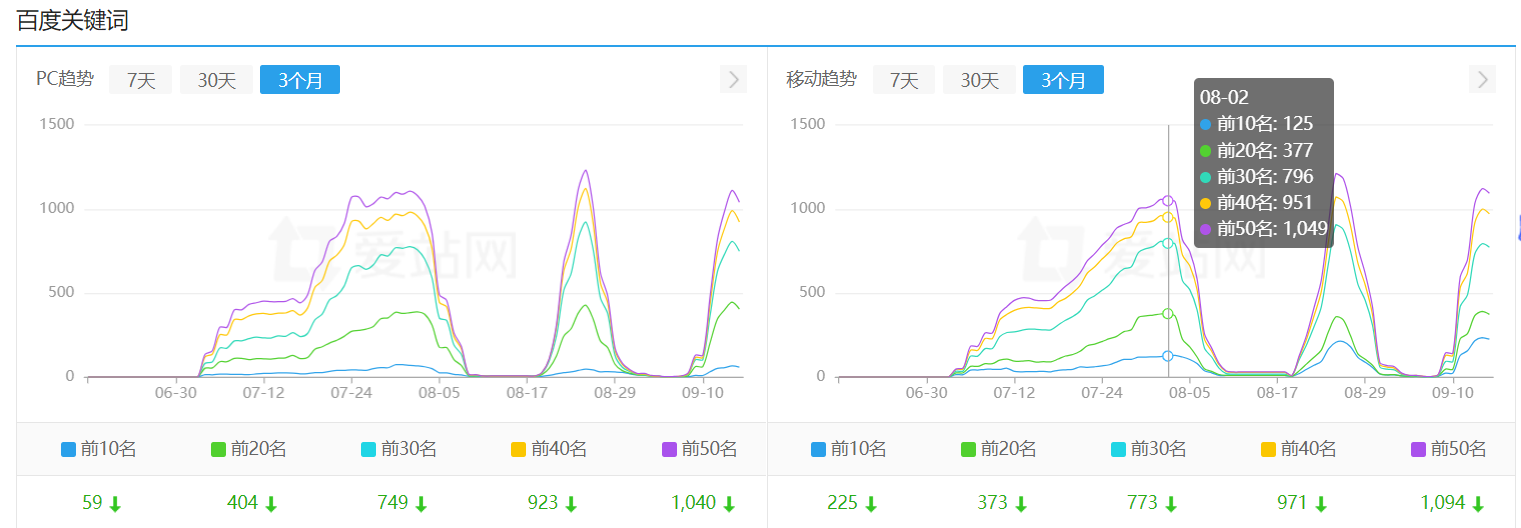Select 30天 tab in PC趋势 chart
1521x528 pixels.
(216, 80)
